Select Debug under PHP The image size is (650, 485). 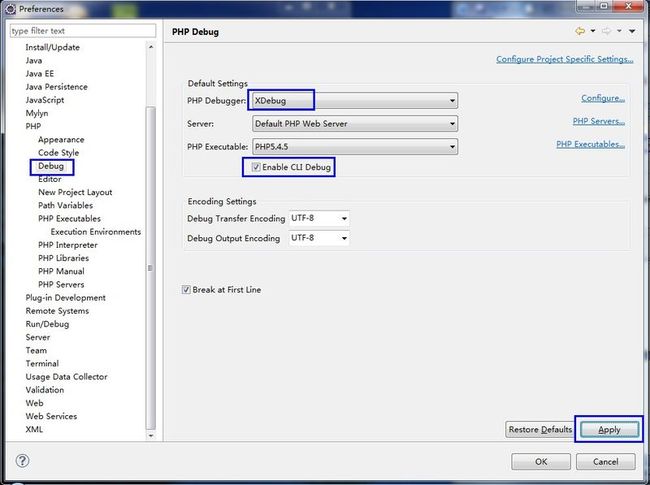pos(51,166)
